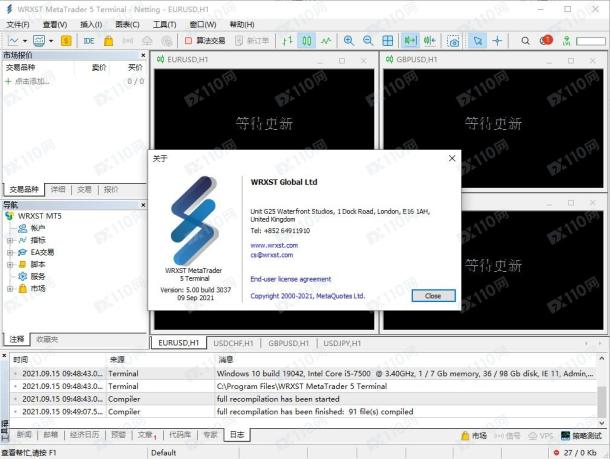610x459 pixels.
Task: Open the dropdown arrow next to profiles
Action: [x=51, y=40]
